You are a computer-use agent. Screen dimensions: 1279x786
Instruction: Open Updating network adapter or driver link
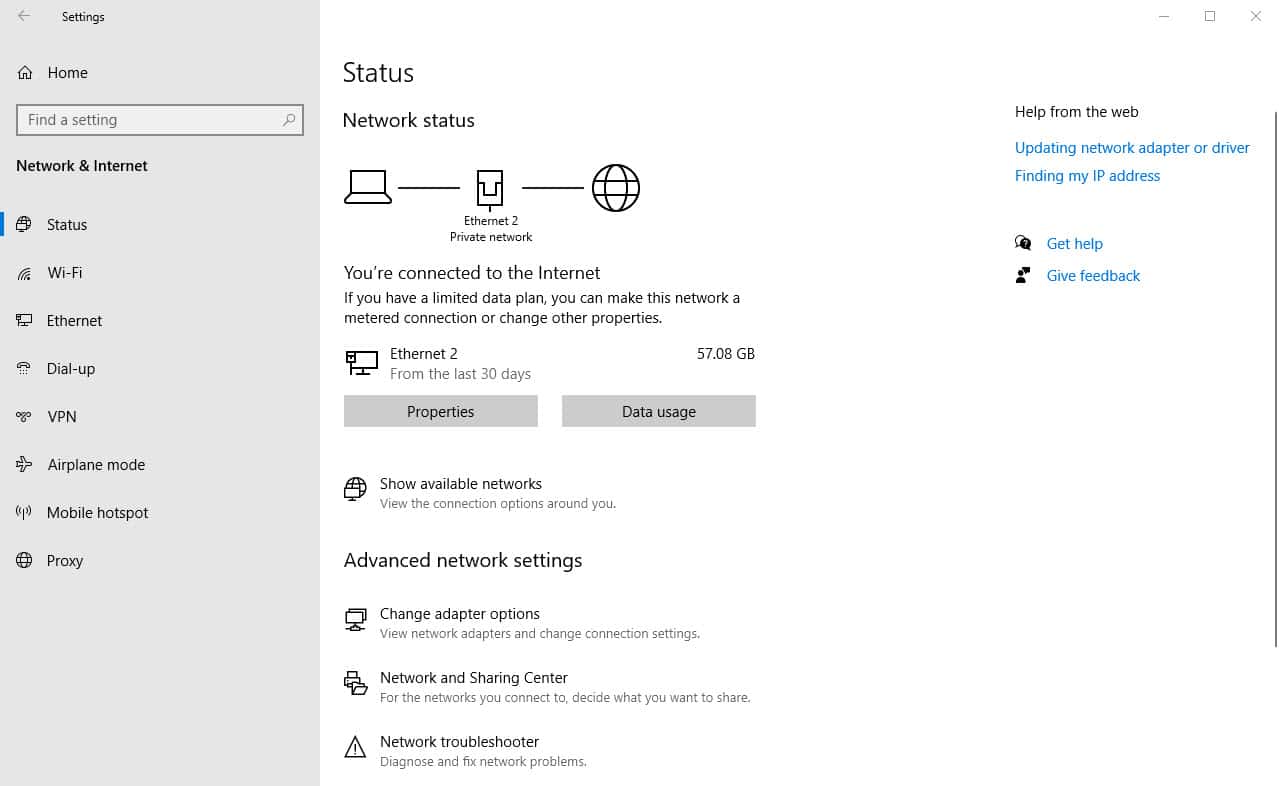coord(1132,148)
